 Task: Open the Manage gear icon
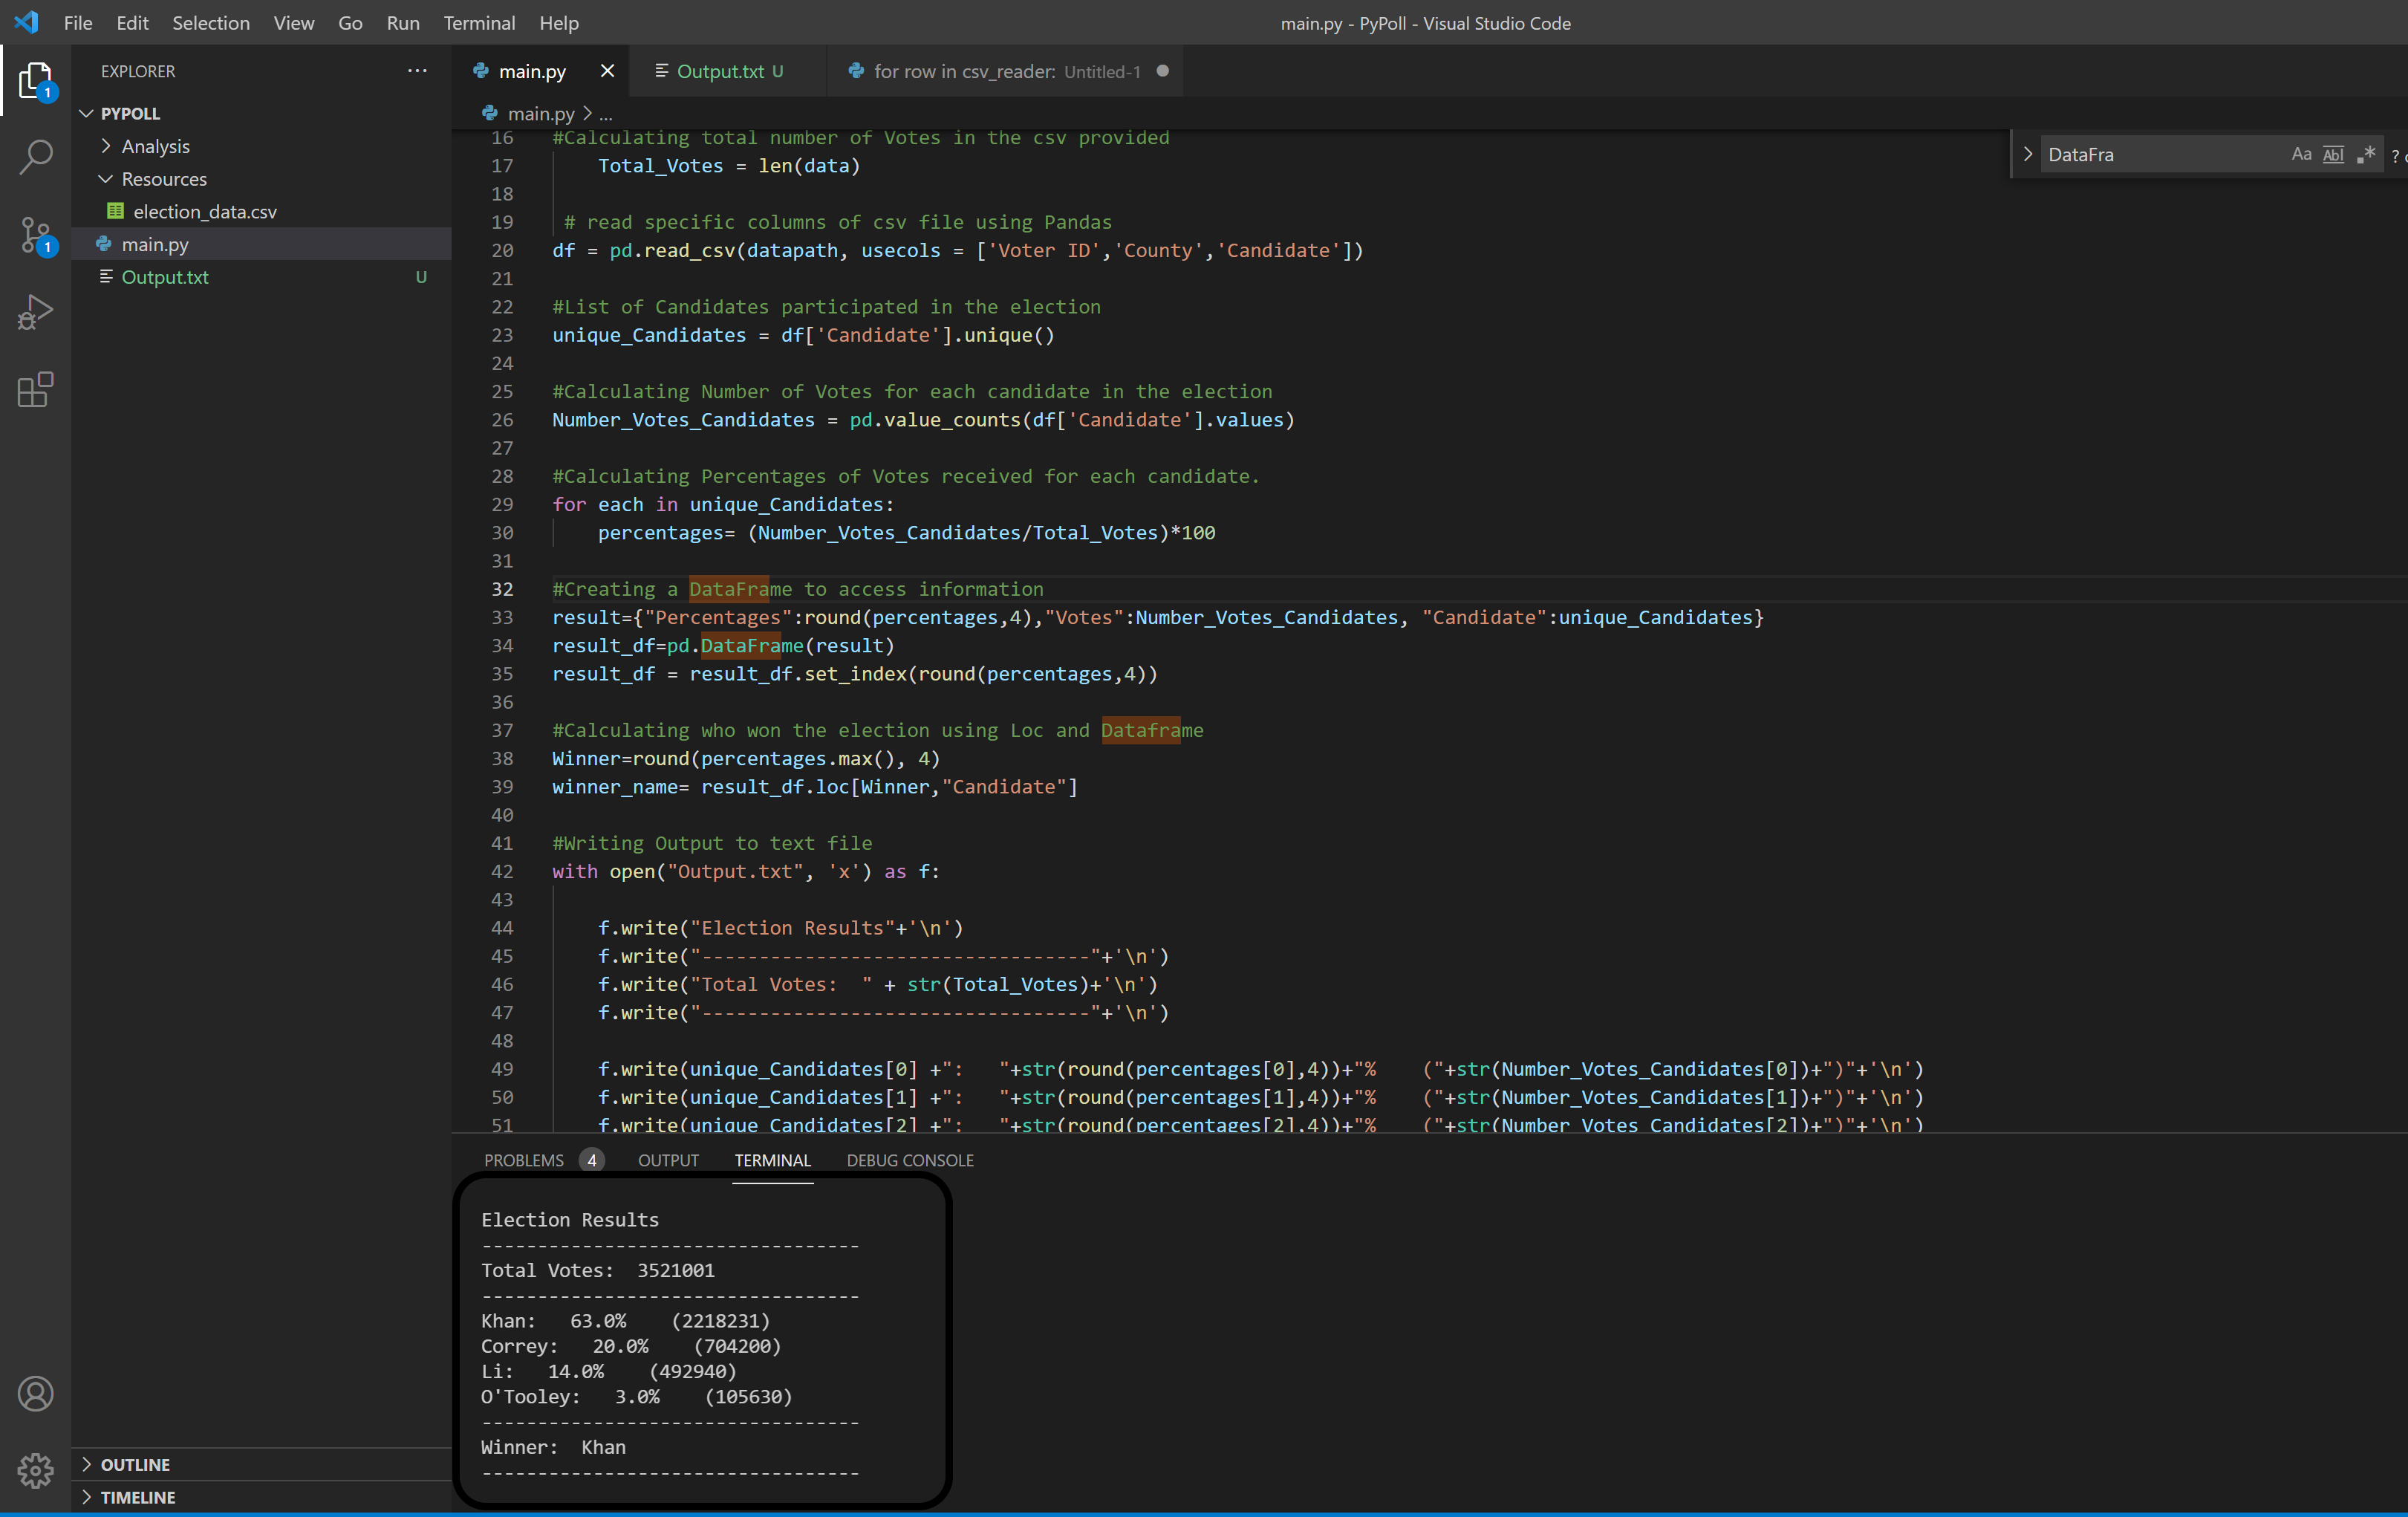36,1469
